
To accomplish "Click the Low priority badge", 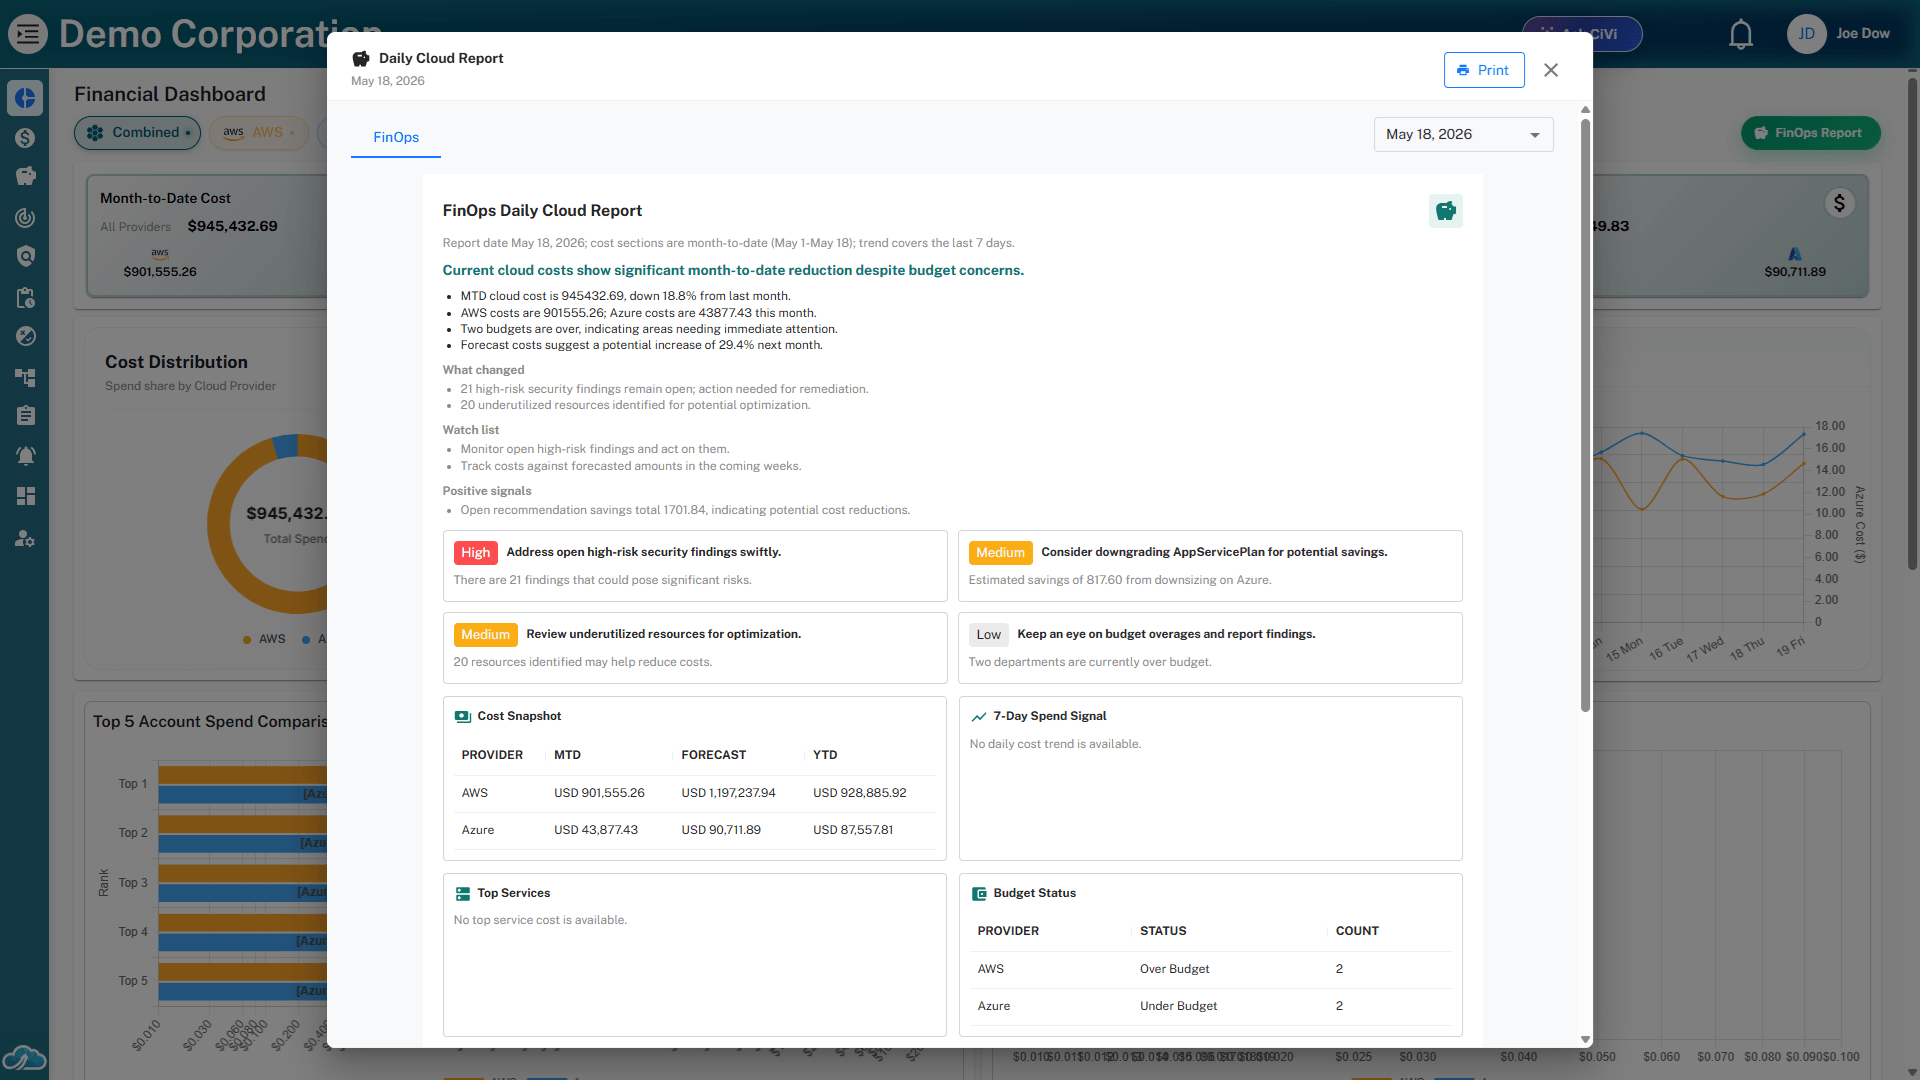I will (x=988, y=635).
